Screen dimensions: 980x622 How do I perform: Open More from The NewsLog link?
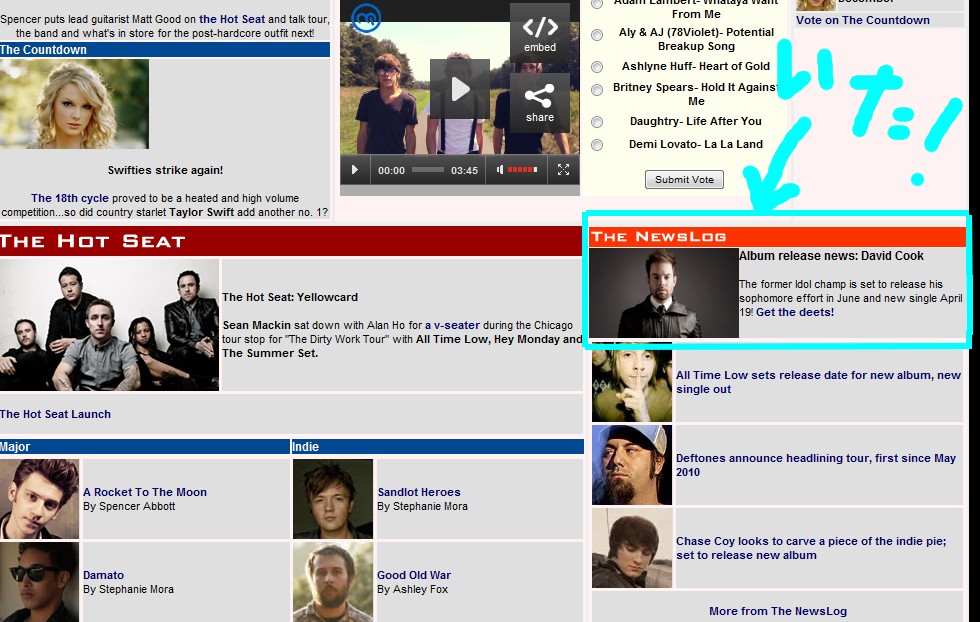point(778,611)
